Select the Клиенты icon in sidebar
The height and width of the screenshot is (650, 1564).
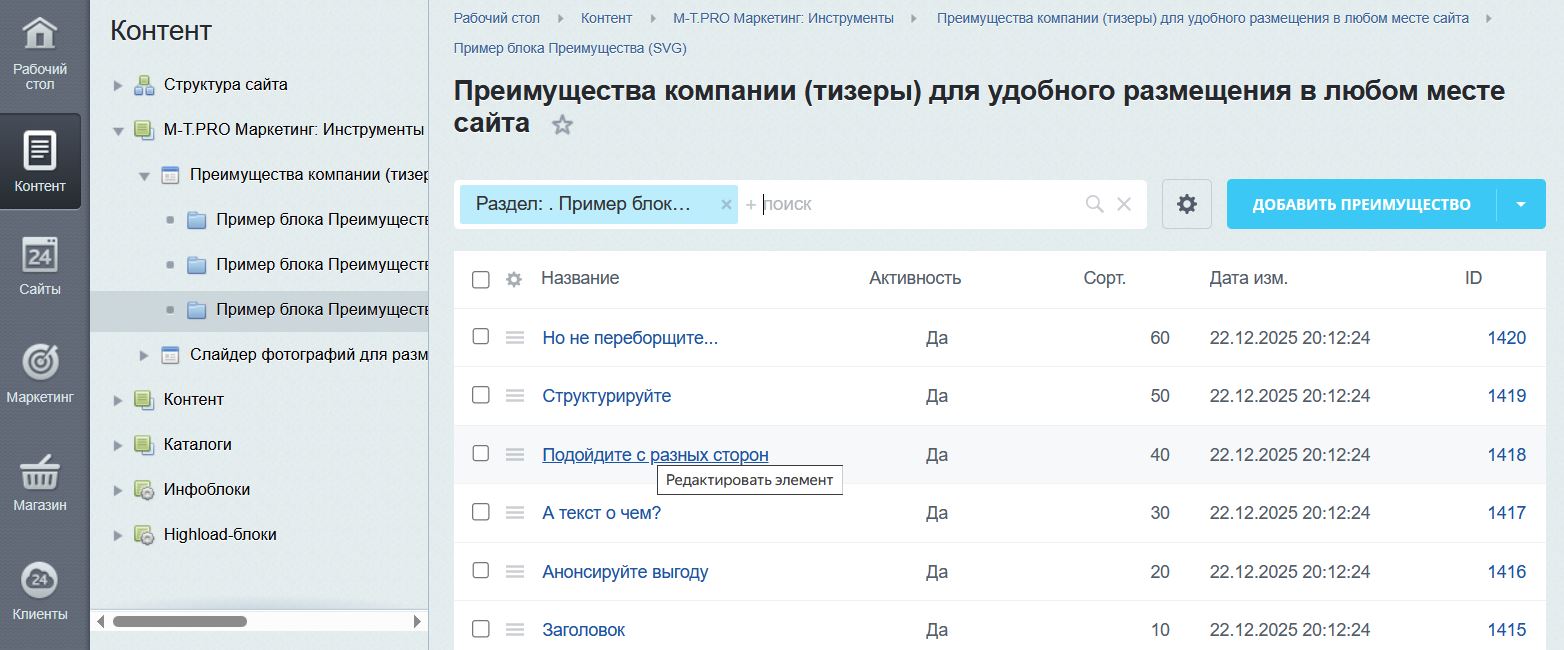[40, 588]
